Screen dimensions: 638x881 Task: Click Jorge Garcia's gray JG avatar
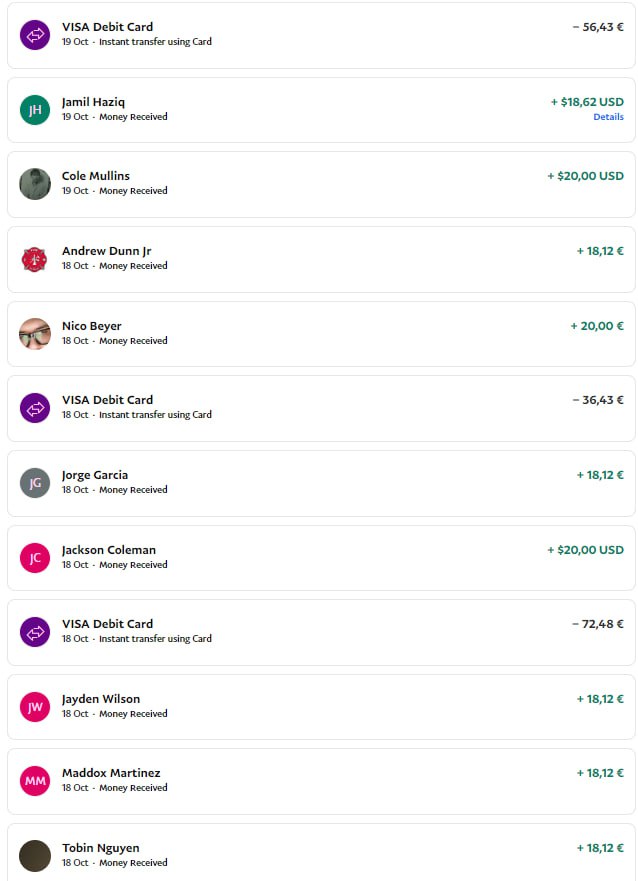[x=35, y=483]
